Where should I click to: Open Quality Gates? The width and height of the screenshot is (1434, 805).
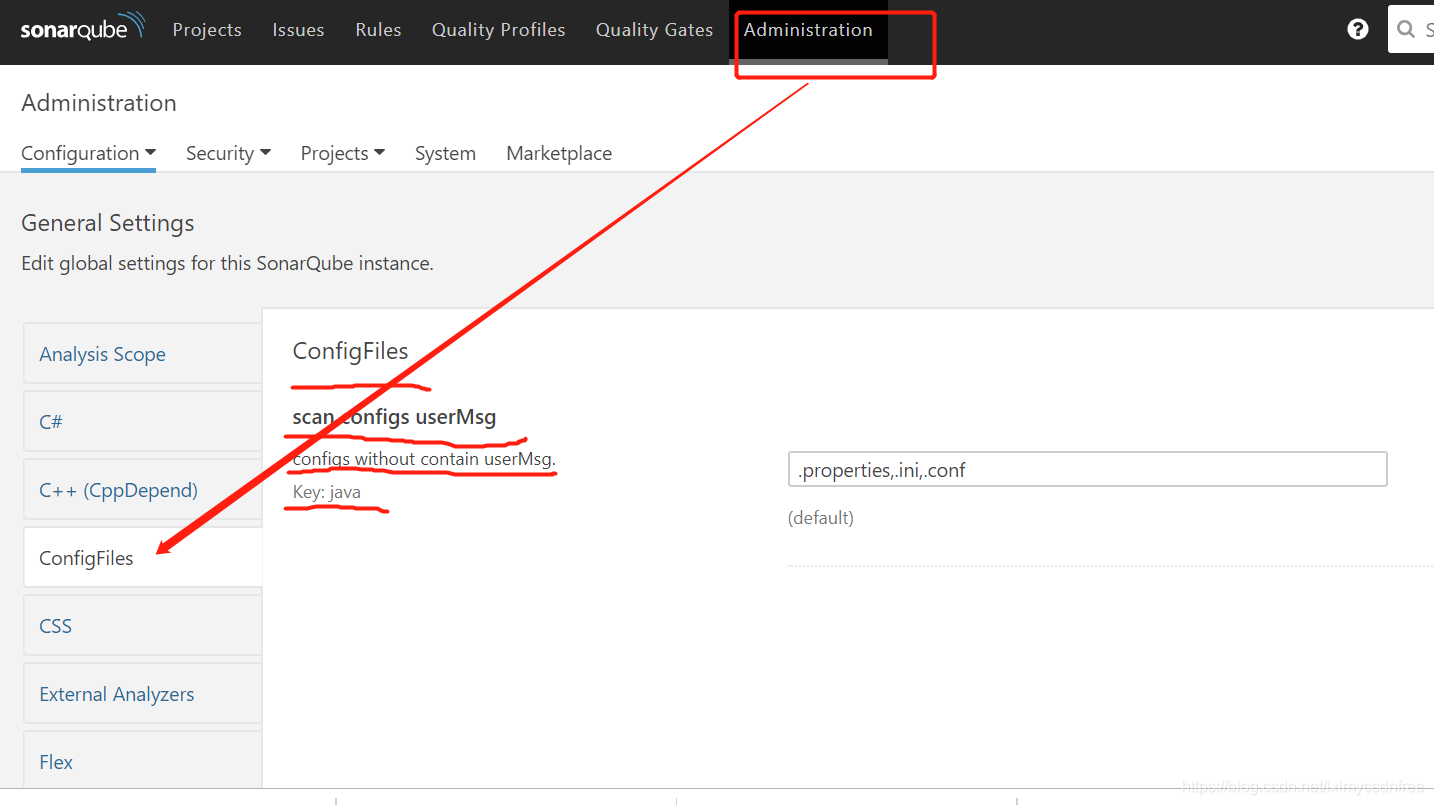point(654,30)
